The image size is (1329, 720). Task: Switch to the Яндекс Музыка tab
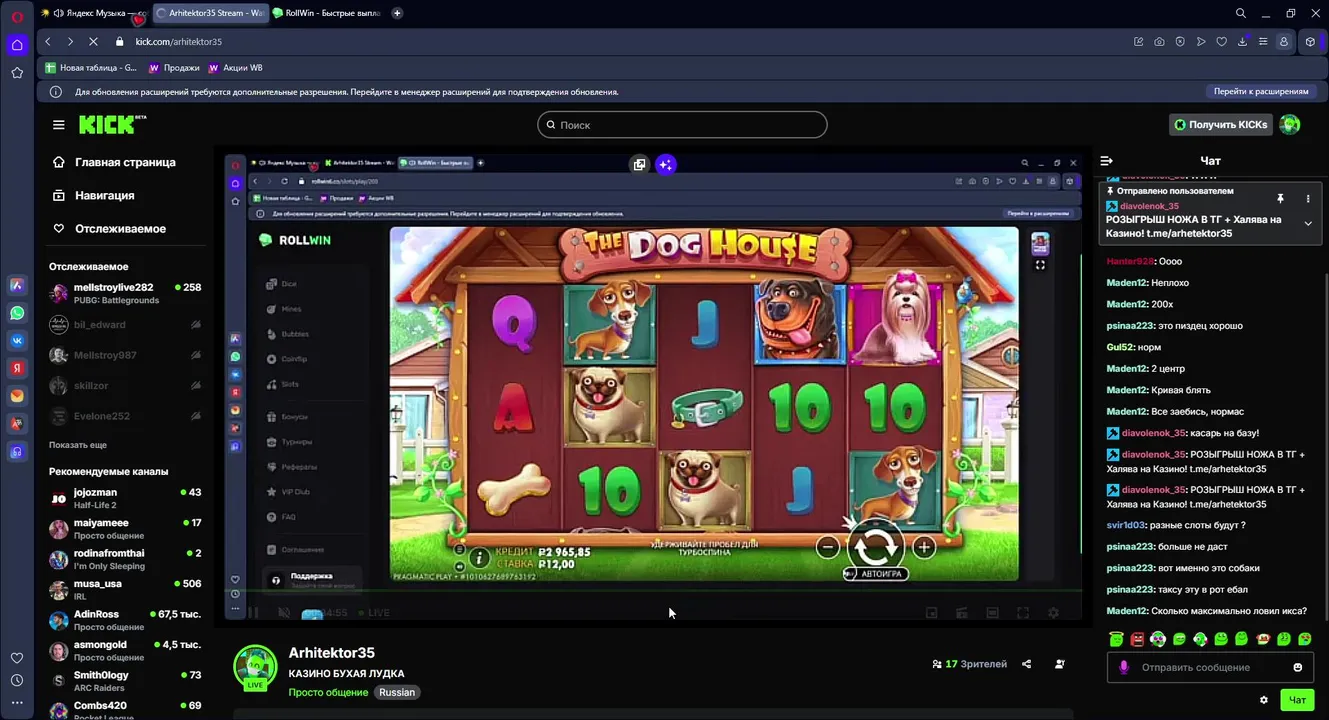95,14
